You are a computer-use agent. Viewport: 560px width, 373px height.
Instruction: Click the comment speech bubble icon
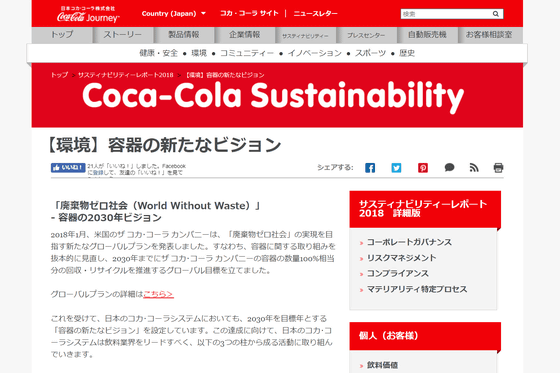[449, 167]
